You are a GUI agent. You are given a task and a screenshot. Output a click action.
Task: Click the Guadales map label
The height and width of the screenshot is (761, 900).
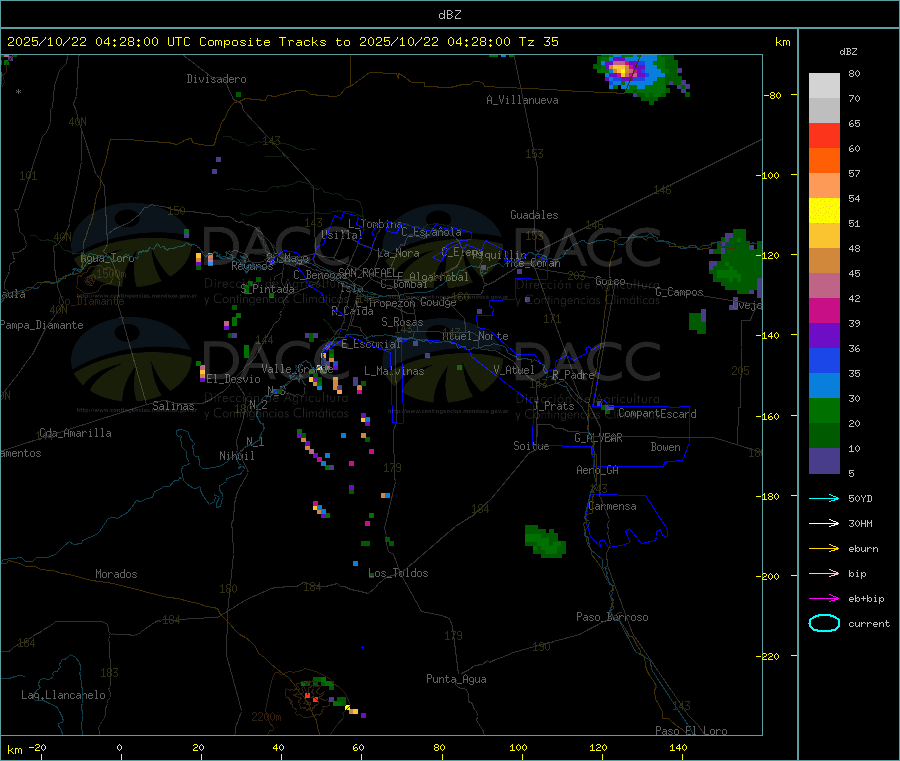pyautogui.click(x=534, y=215)
